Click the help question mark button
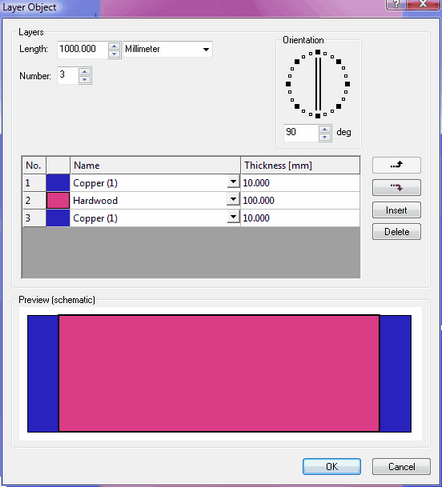This screenshot has width=442, height=487. pos(396,4)
